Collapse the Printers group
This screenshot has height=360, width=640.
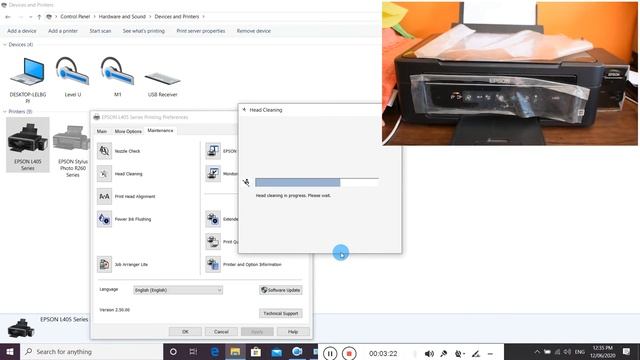[4, 111]
